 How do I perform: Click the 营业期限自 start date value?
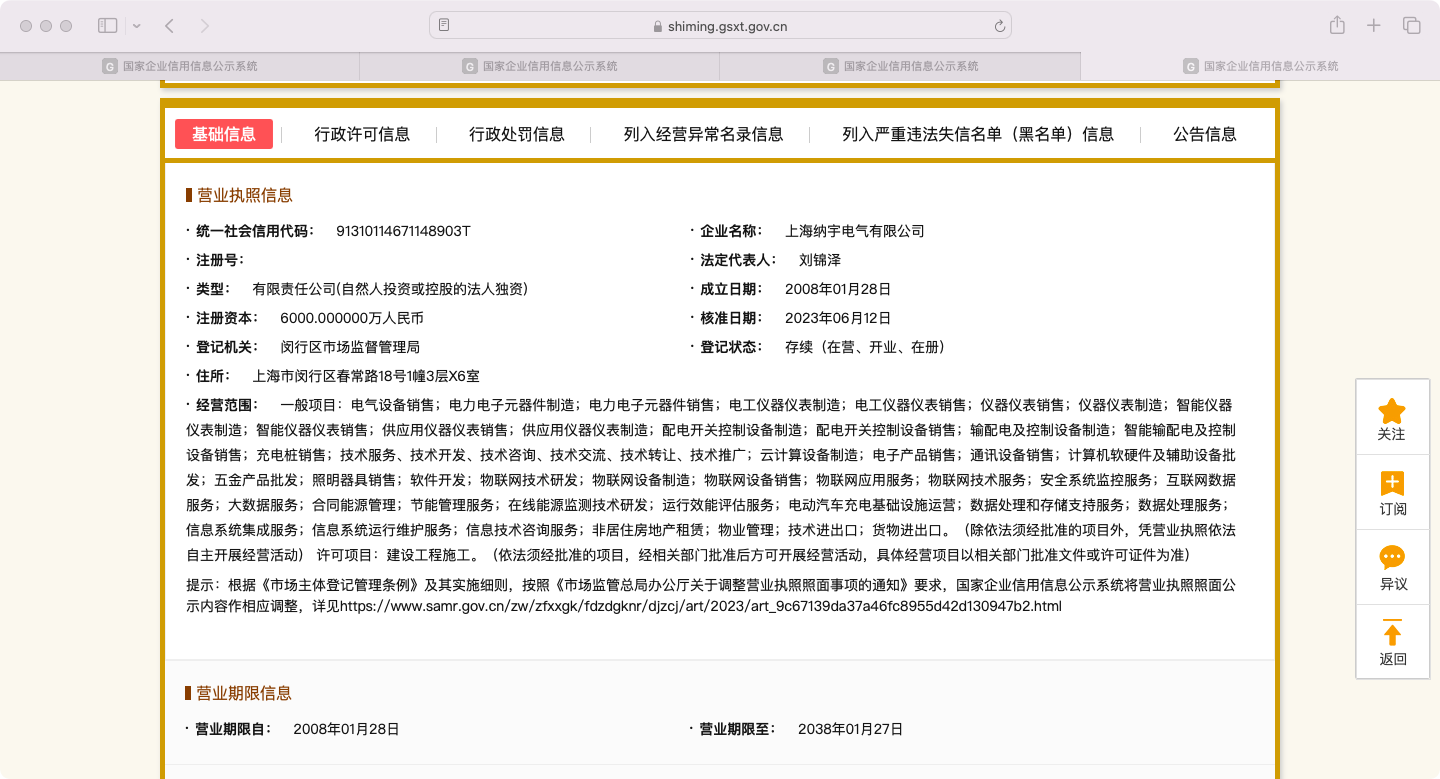pos(346,729)
